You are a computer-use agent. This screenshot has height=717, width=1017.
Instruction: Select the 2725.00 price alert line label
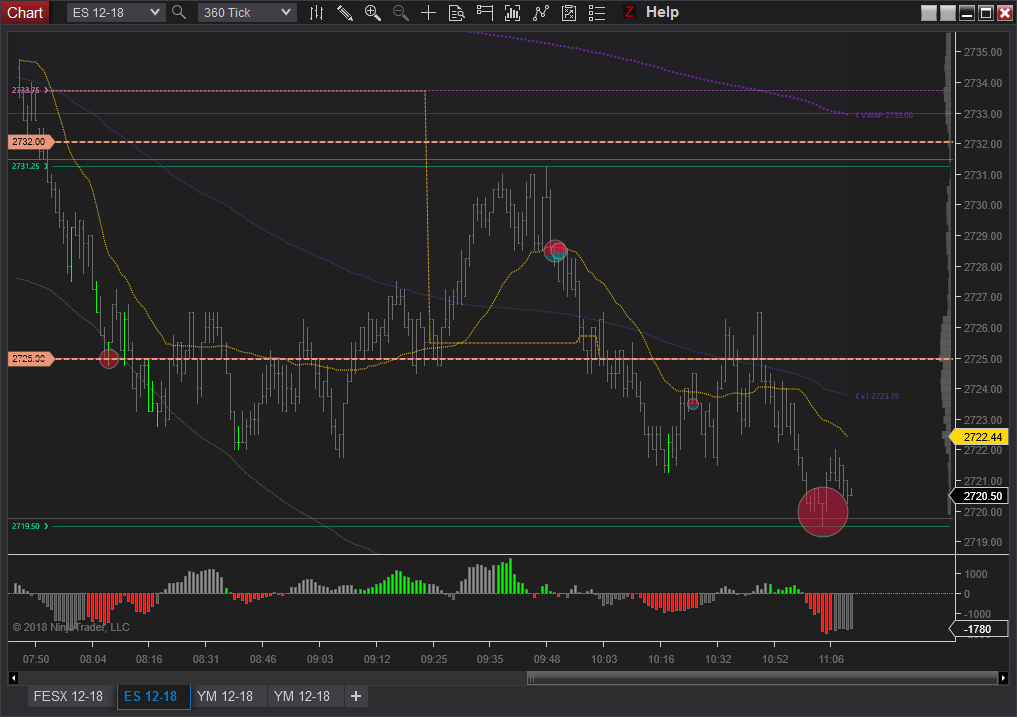(29, 358)
